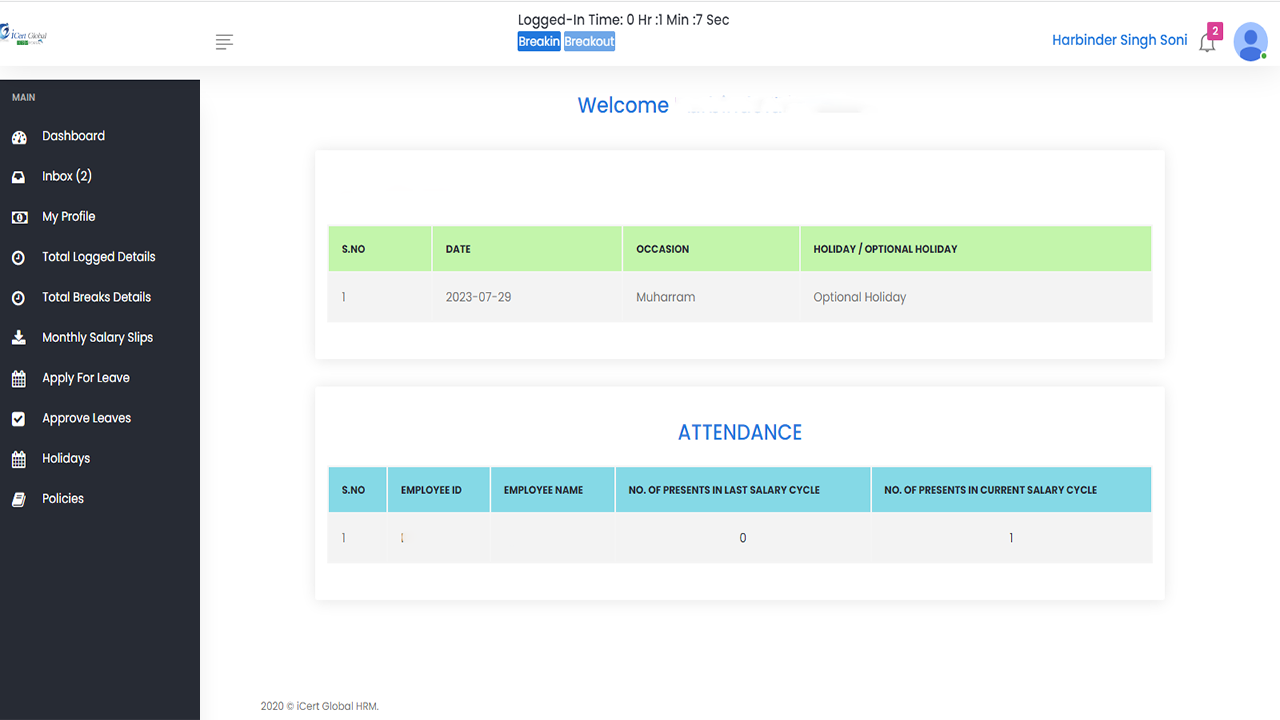The width and height of the screenshot is (1280, 720).
Task: Click the Holidays calendar icon
Action: pos(18,459)
